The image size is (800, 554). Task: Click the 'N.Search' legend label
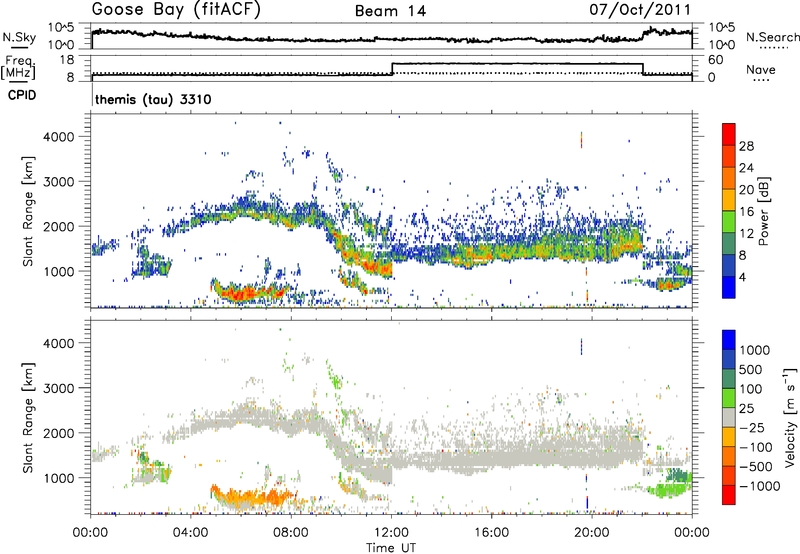[772, 37]
